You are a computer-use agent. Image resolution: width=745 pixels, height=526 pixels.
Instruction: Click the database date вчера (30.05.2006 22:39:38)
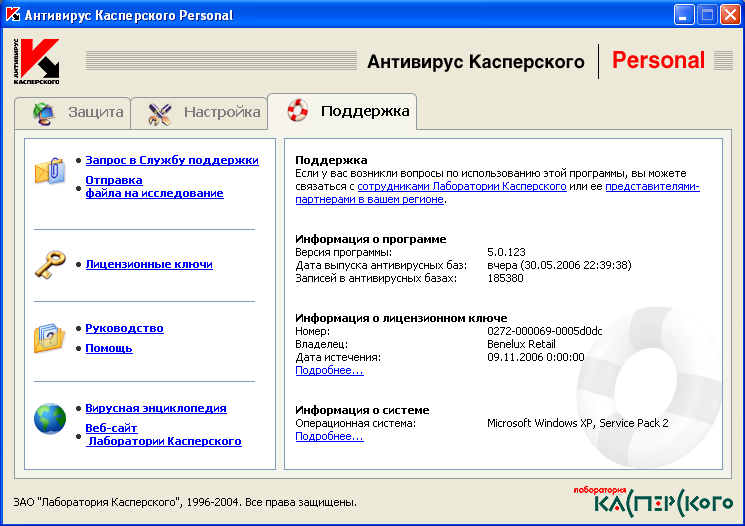pyautogui.click(x=559, y=265)
